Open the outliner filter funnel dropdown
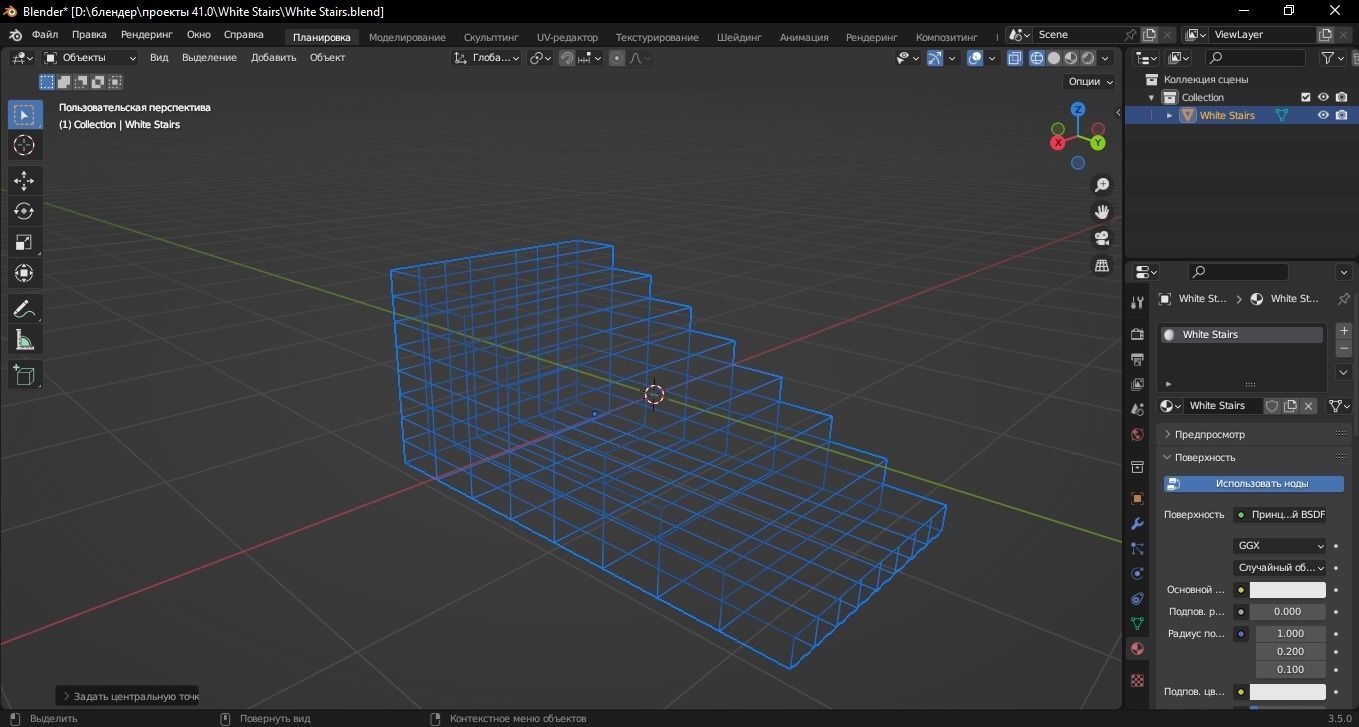Viewport: 1359px width, 727px height. 1333,58
